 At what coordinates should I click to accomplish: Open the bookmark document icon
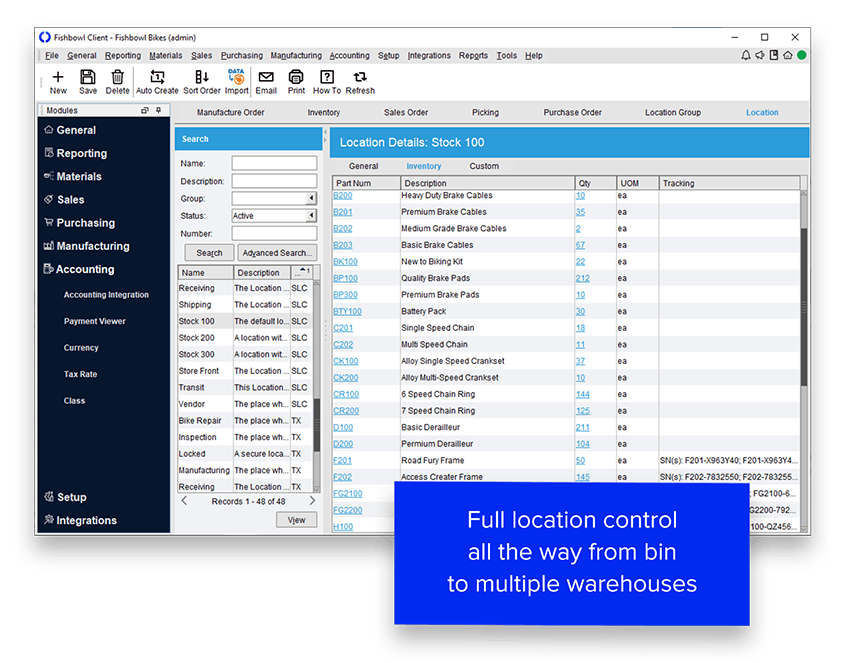point(774,55)
